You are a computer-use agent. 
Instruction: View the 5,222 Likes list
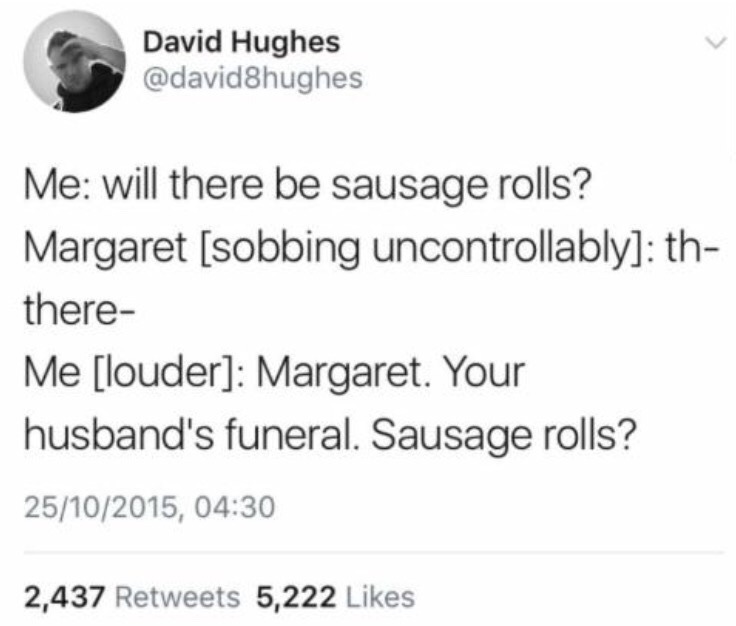tap(335, 597)
